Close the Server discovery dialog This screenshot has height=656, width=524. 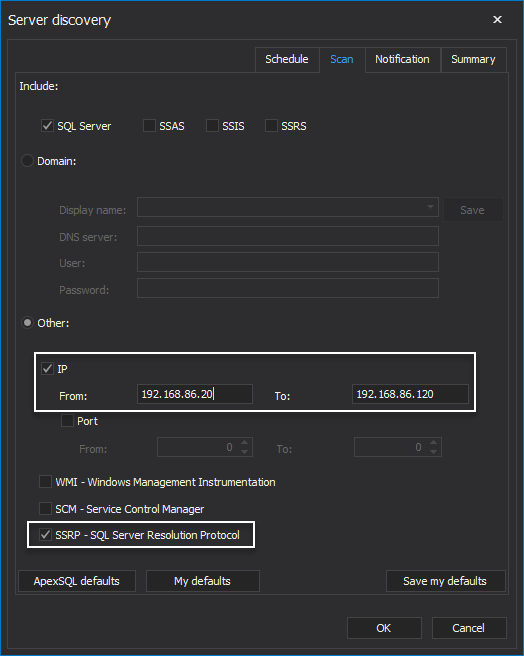coord(497,20)
